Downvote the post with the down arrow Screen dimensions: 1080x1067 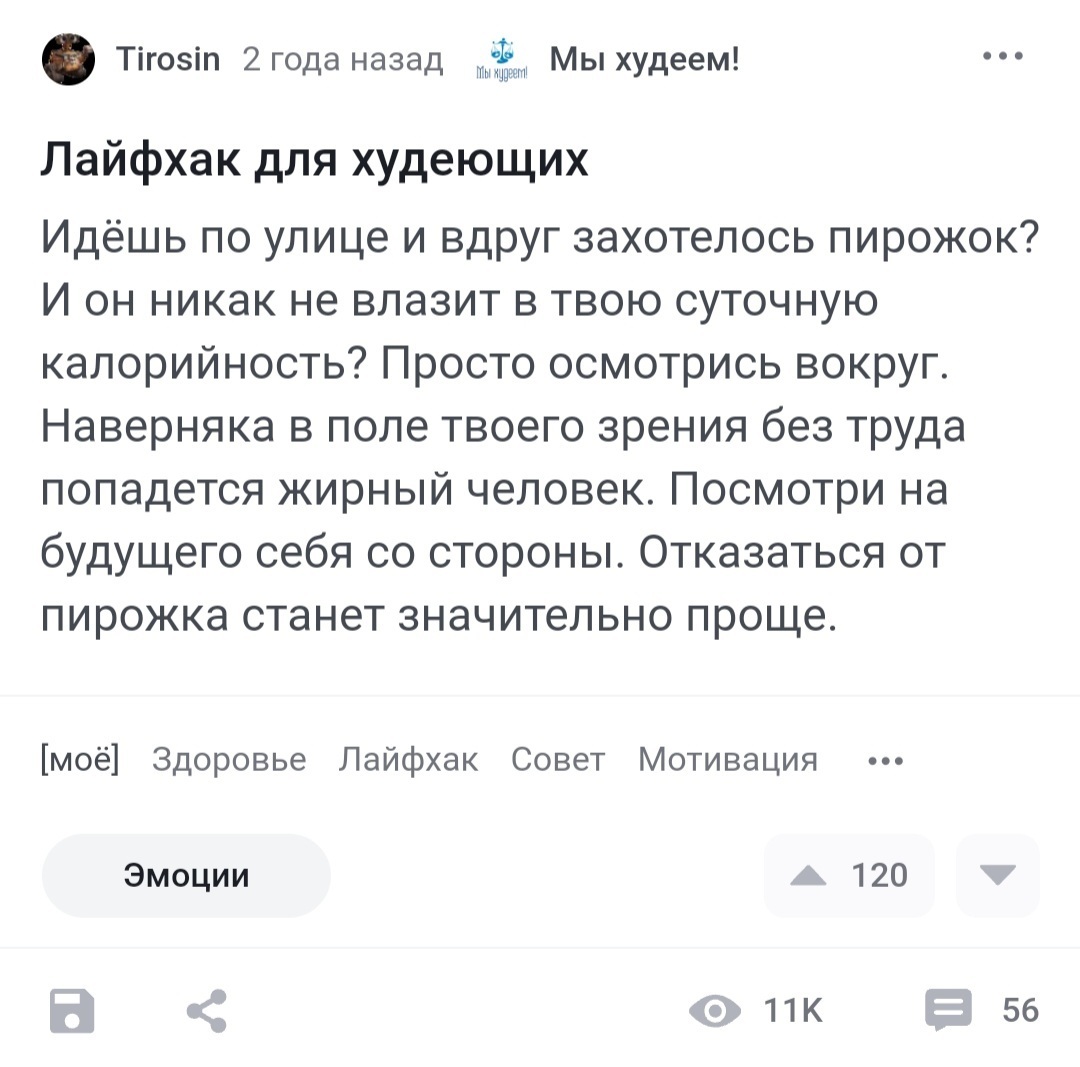pyautogui.click(x=997, y=876)
